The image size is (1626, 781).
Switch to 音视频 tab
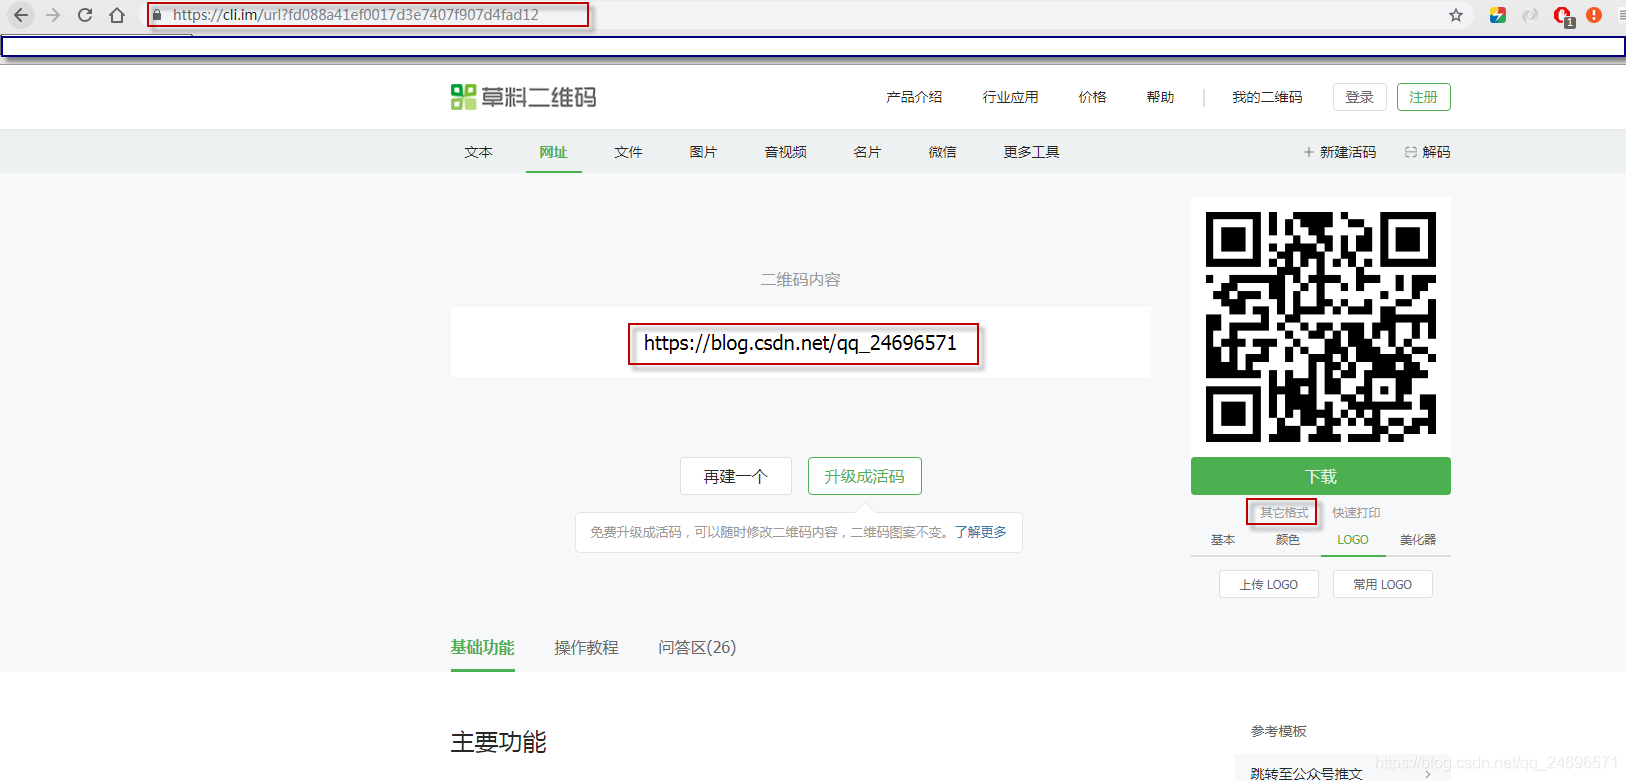pyautogui.click(x=785, y=152)
